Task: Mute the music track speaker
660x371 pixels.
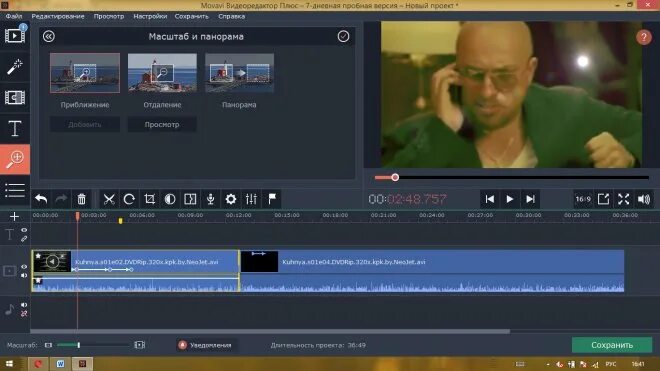Action: point(24,304)
